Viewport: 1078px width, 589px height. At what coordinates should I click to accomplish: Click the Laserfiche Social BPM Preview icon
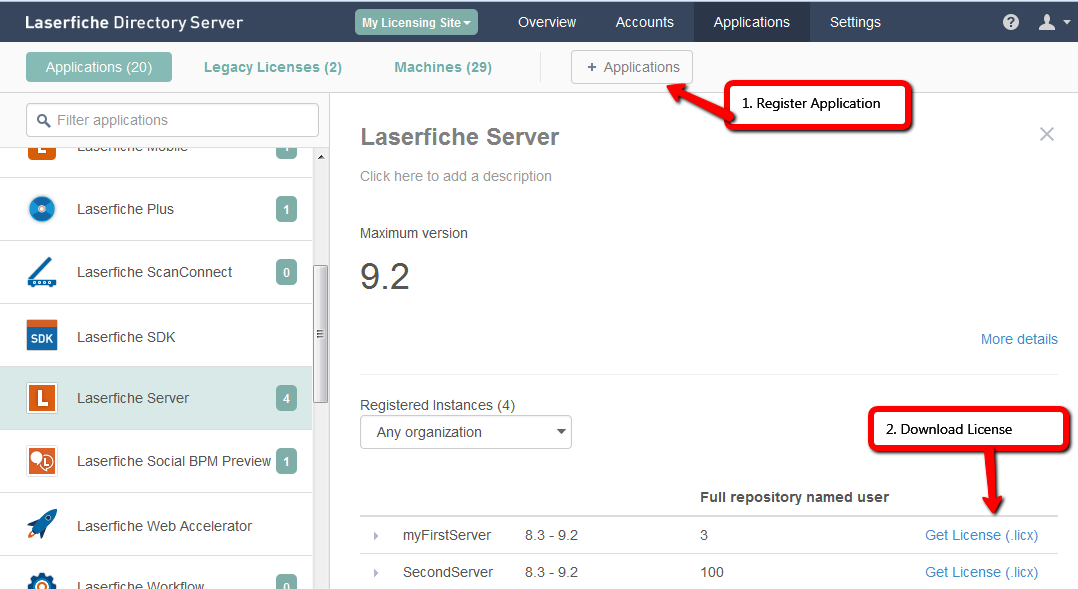click(42, 461)
